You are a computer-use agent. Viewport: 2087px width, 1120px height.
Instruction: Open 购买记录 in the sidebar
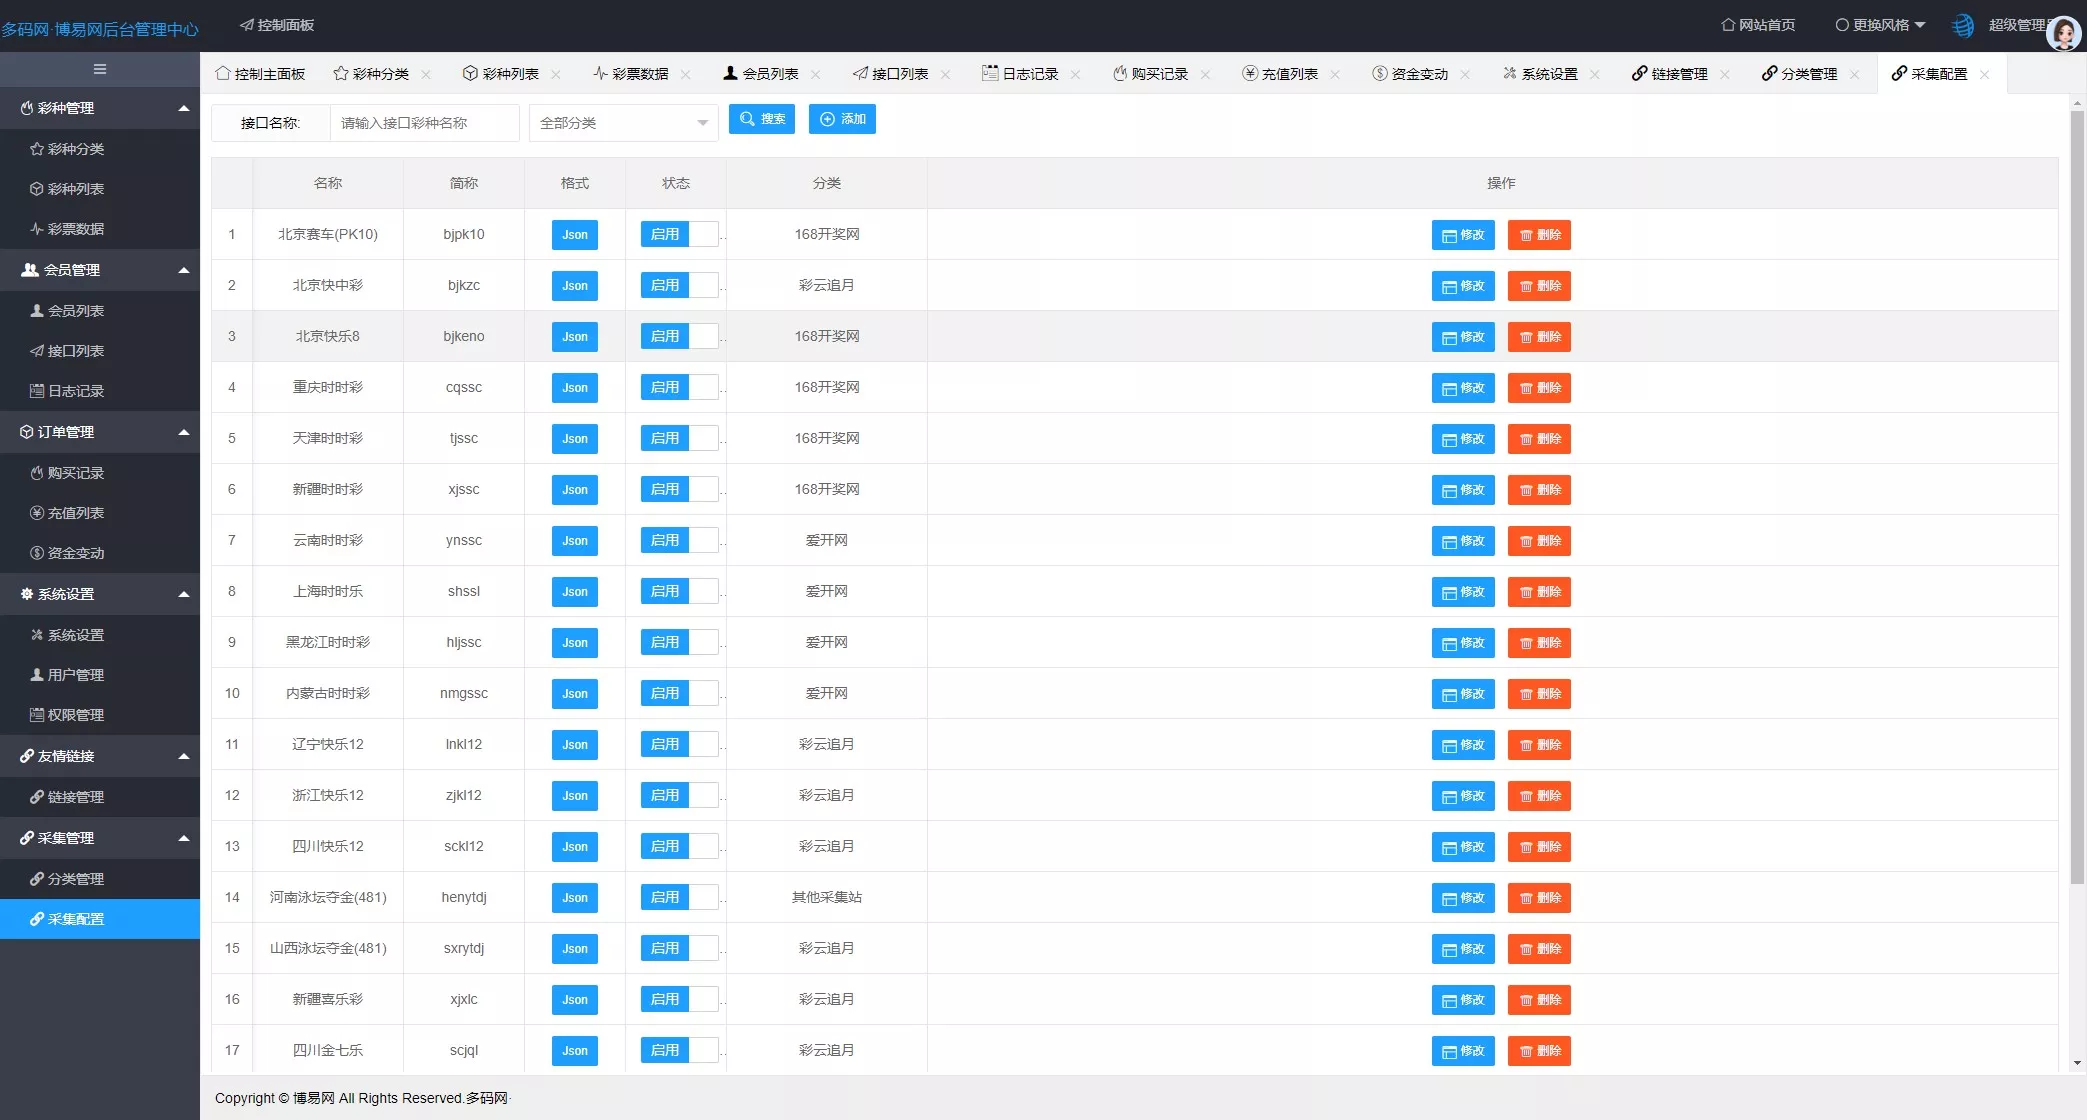(76, 473)
